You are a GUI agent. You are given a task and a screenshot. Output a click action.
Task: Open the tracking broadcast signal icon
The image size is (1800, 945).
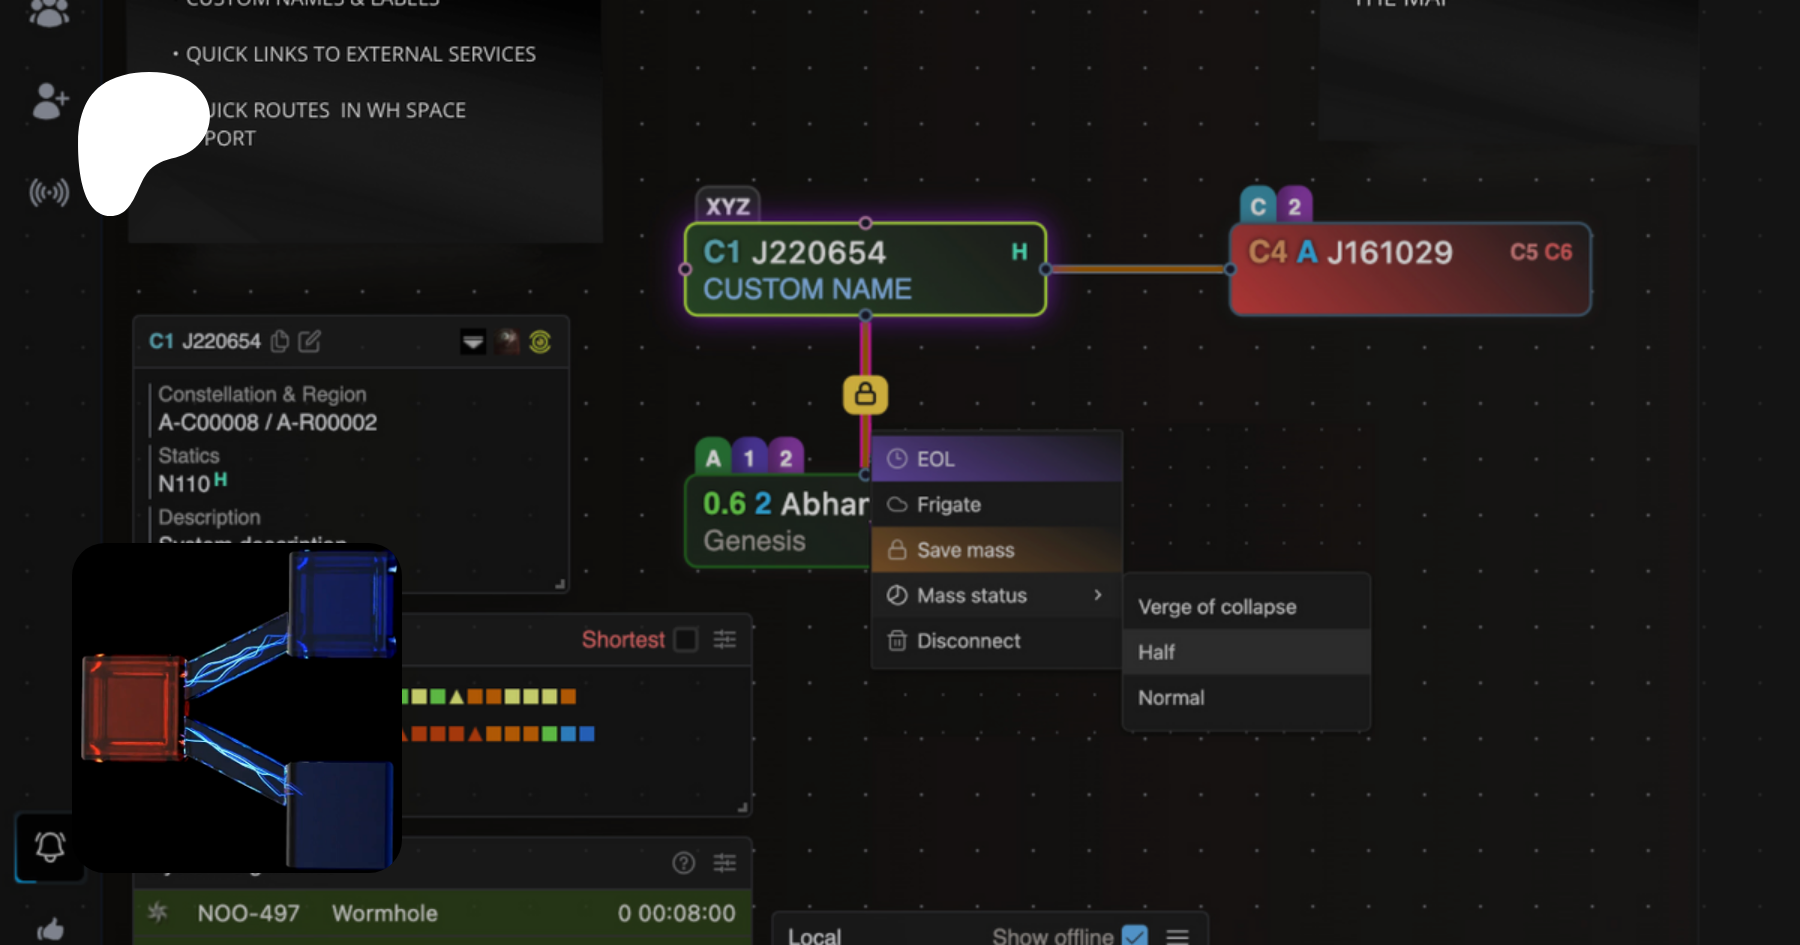coord(49,192)
